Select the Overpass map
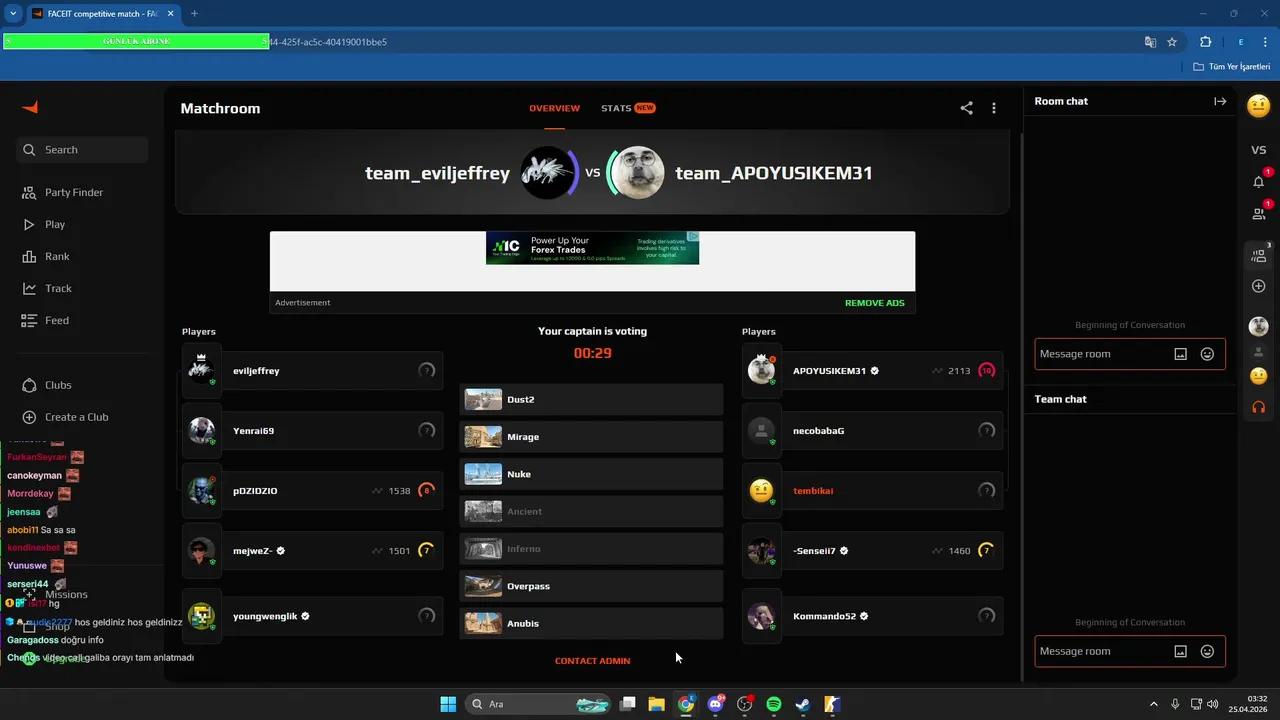The width and height of the screenshot is (1280, 720). click(x=591, y=586)
